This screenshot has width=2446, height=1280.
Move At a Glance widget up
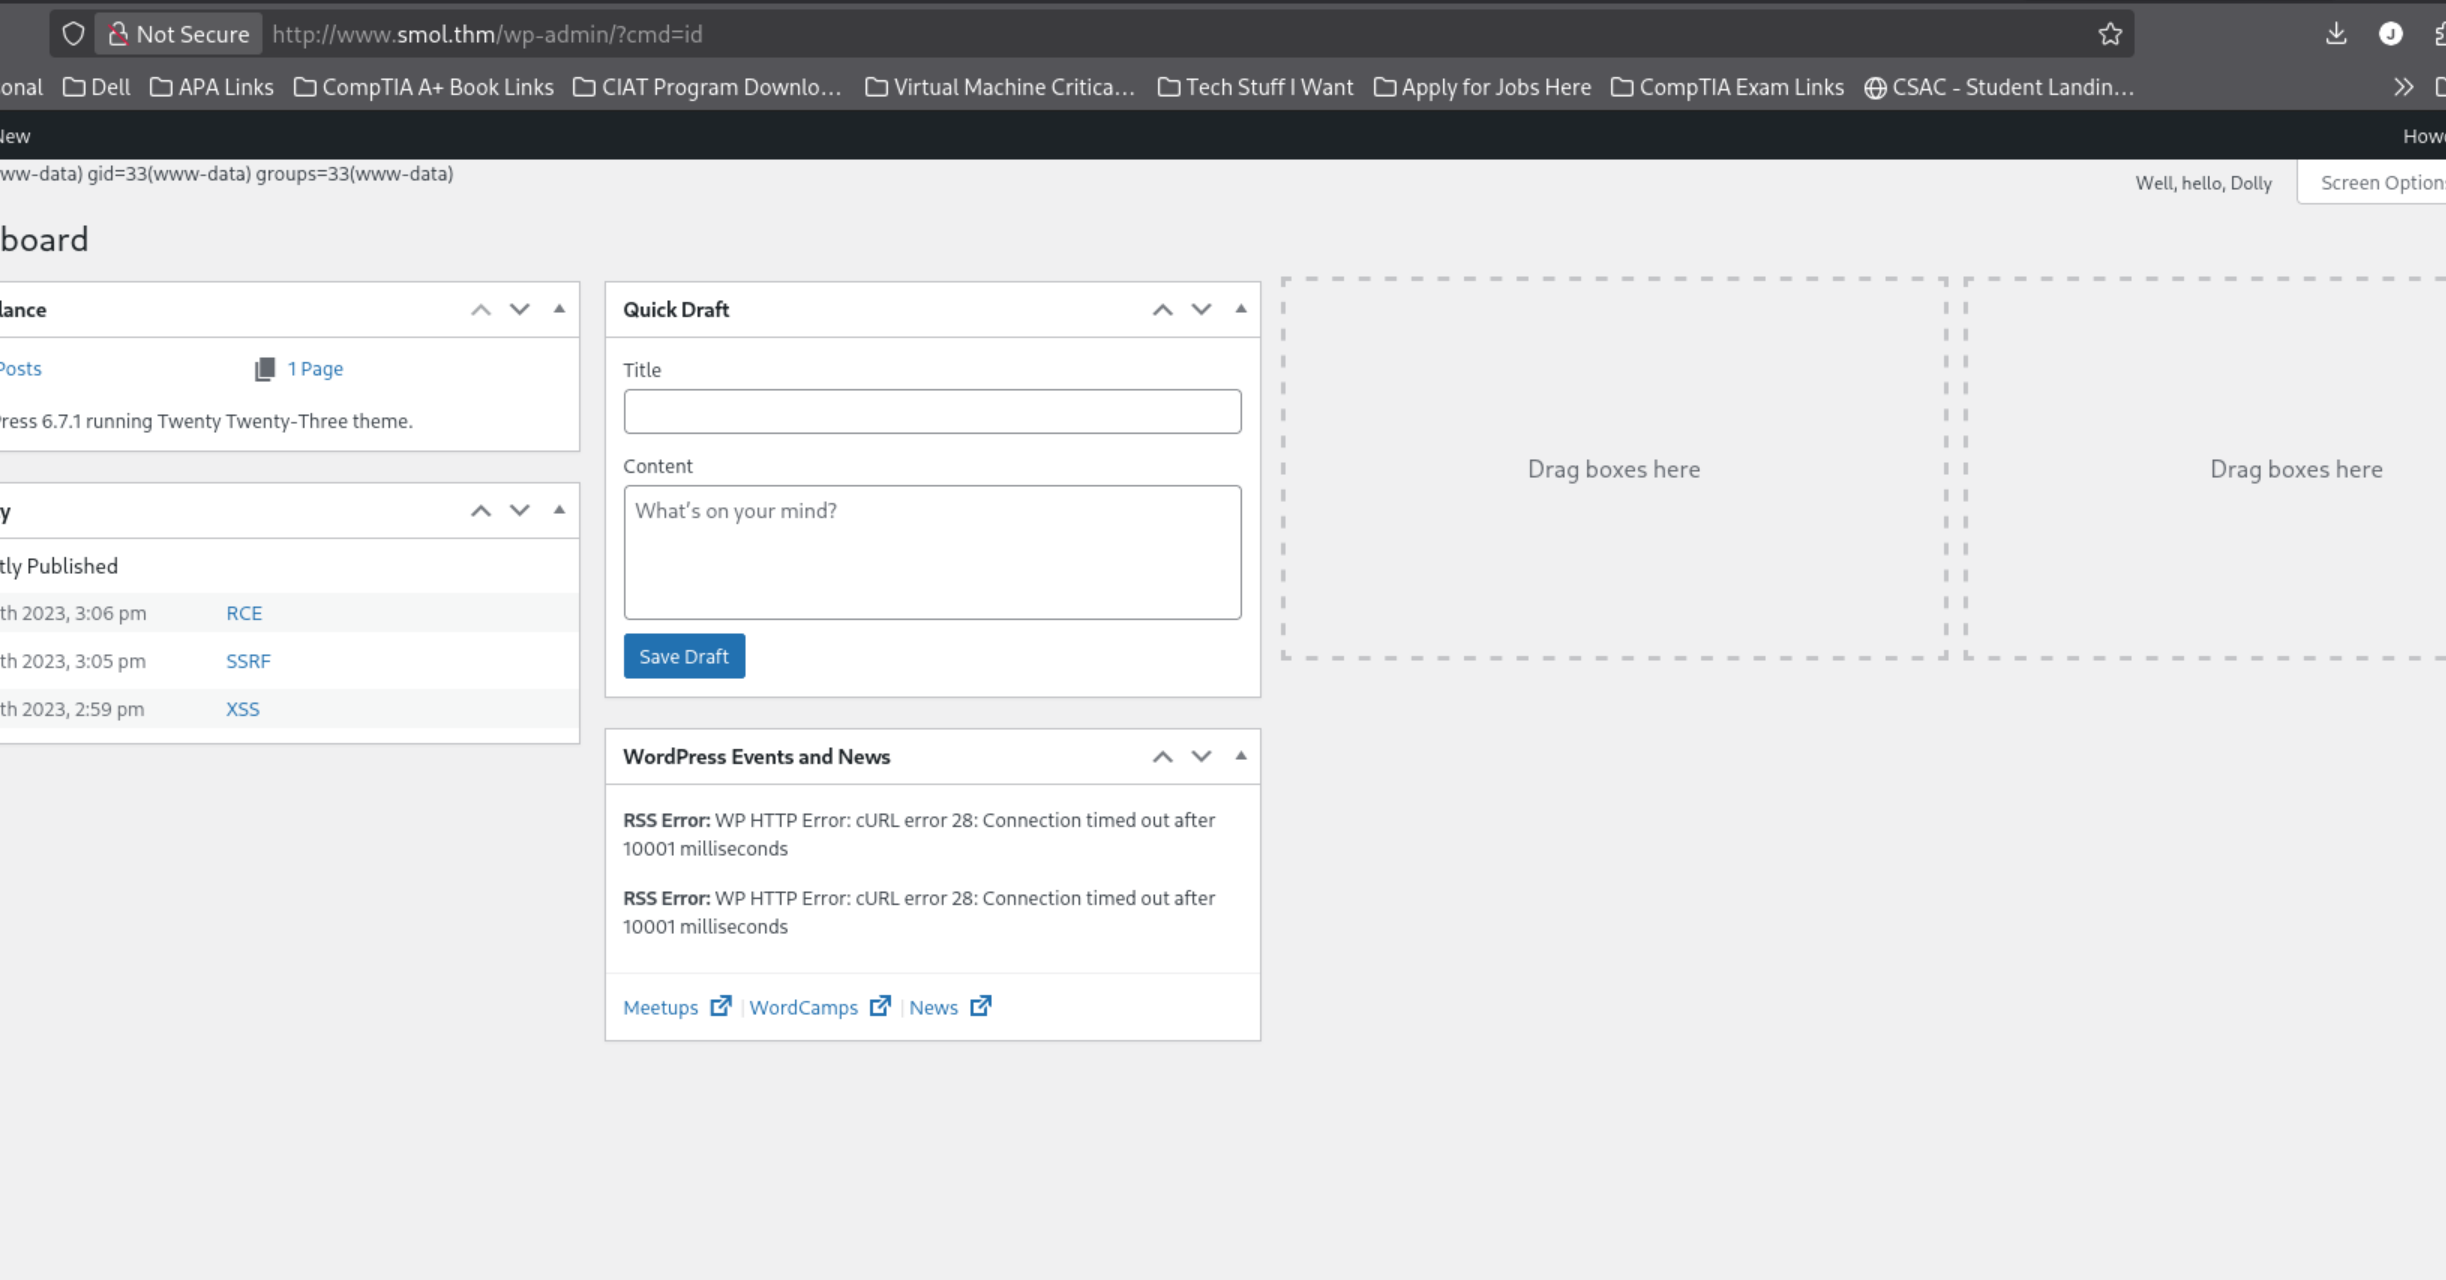(481, 310)
